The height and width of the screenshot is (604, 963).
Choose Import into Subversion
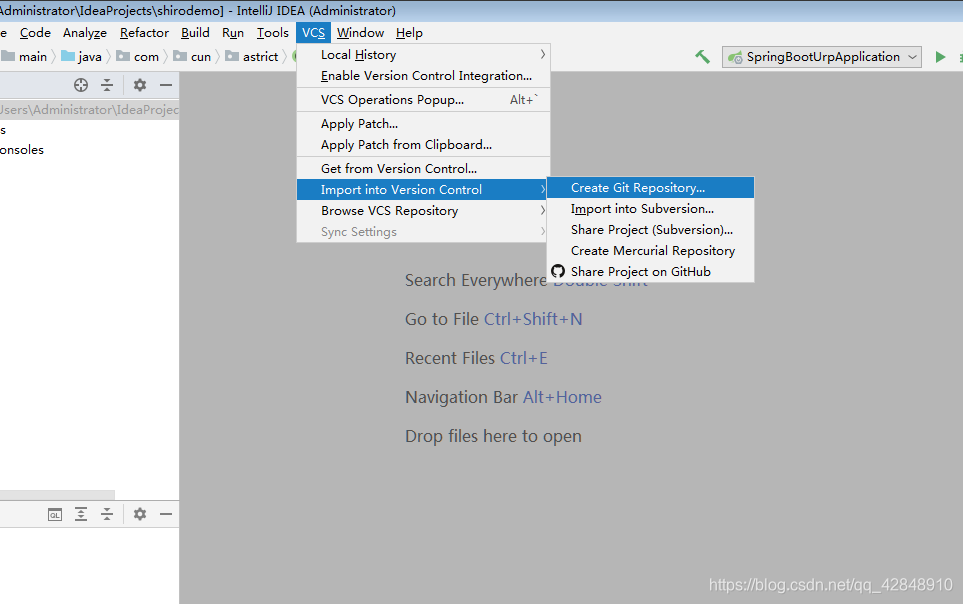(x=650, y=208)
